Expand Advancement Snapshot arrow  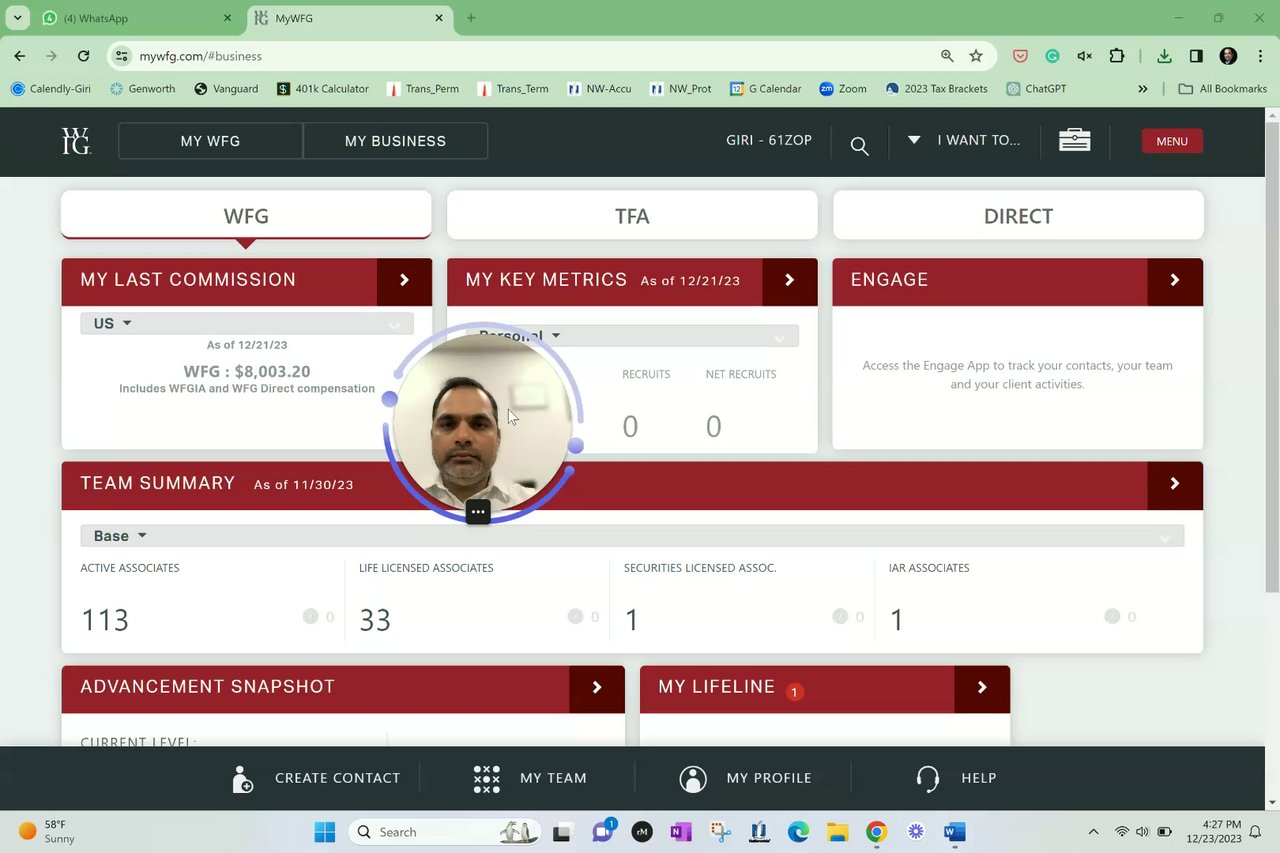click(x=597, y=687)
